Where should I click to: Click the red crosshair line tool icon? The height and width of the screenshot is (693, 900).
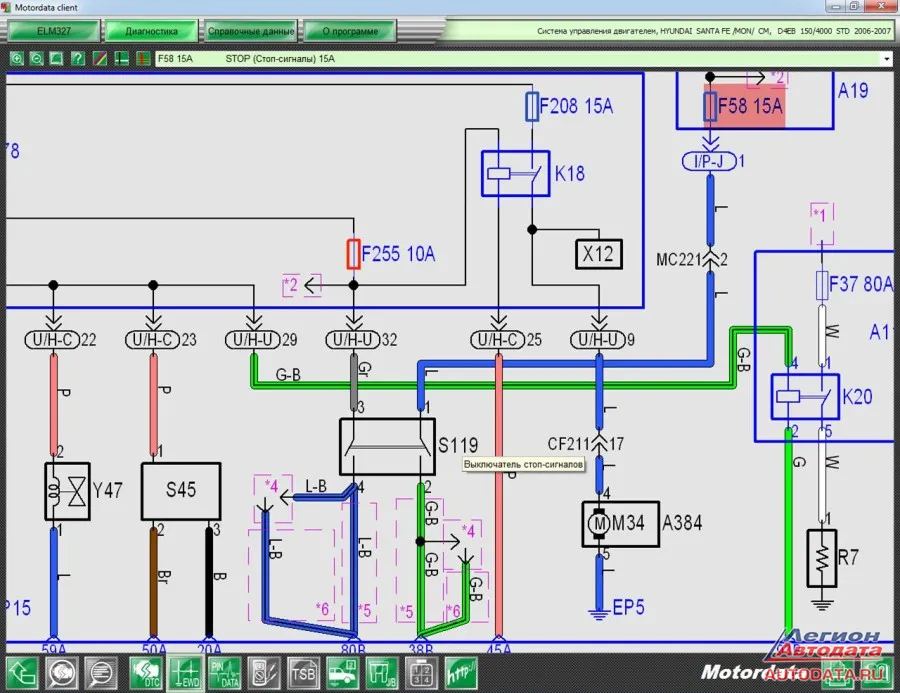pyautogui.click(x=143, y=58)
